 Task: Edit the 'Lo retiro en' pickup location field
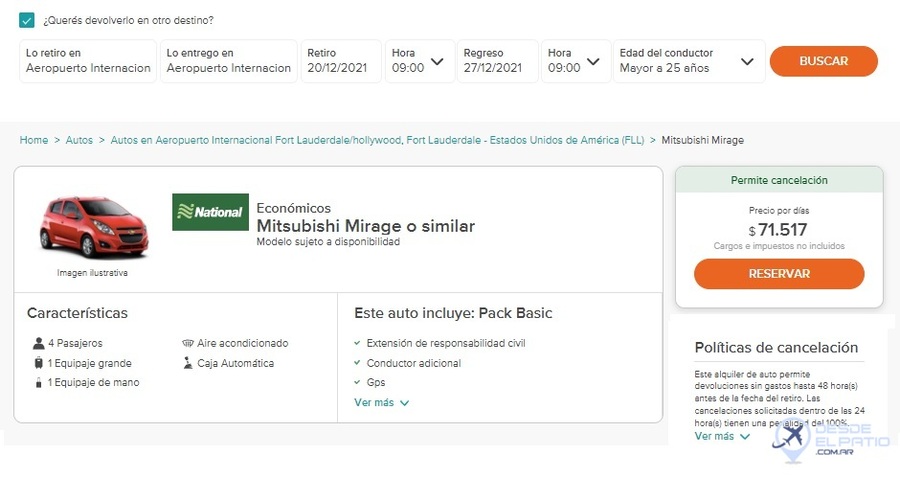point(88,61)
